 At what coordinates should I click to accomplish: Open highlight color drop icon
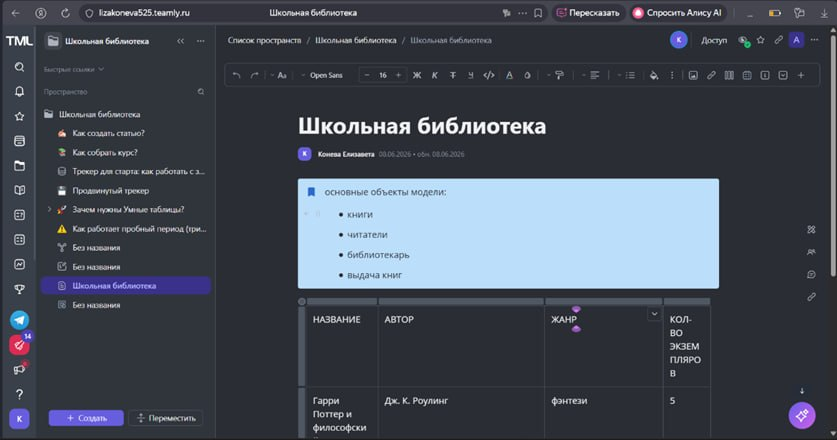coord(527,75)
